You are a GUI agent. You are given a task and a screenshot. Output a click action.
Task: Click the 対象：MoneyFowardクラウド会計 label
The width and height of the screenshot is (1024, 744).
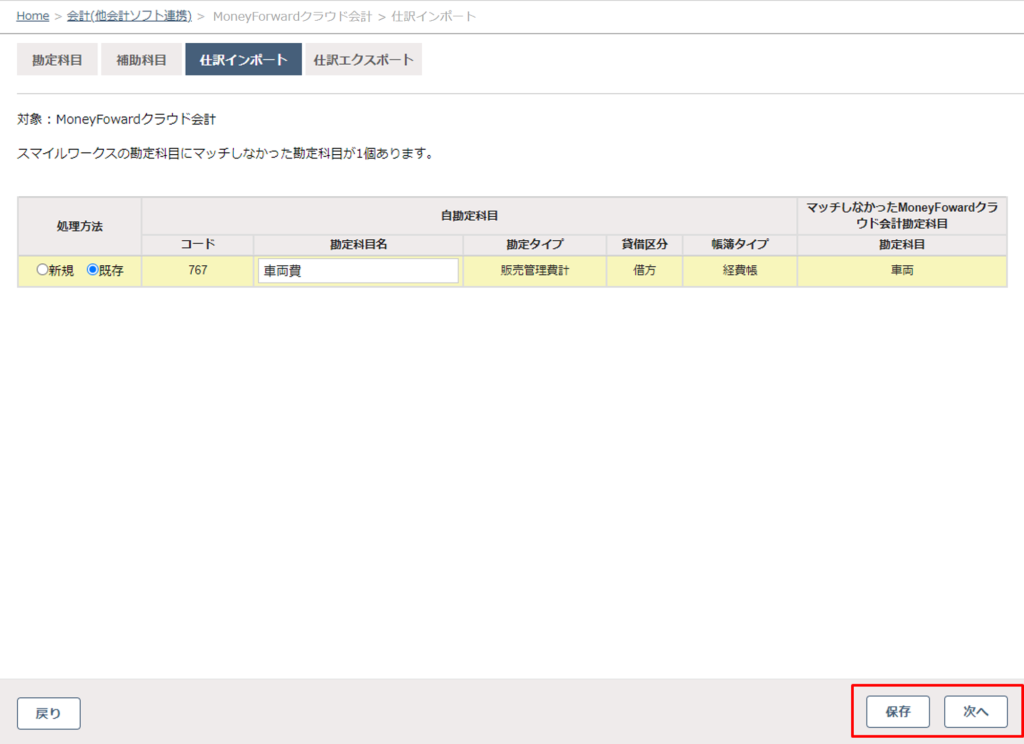tap(116, 119)
